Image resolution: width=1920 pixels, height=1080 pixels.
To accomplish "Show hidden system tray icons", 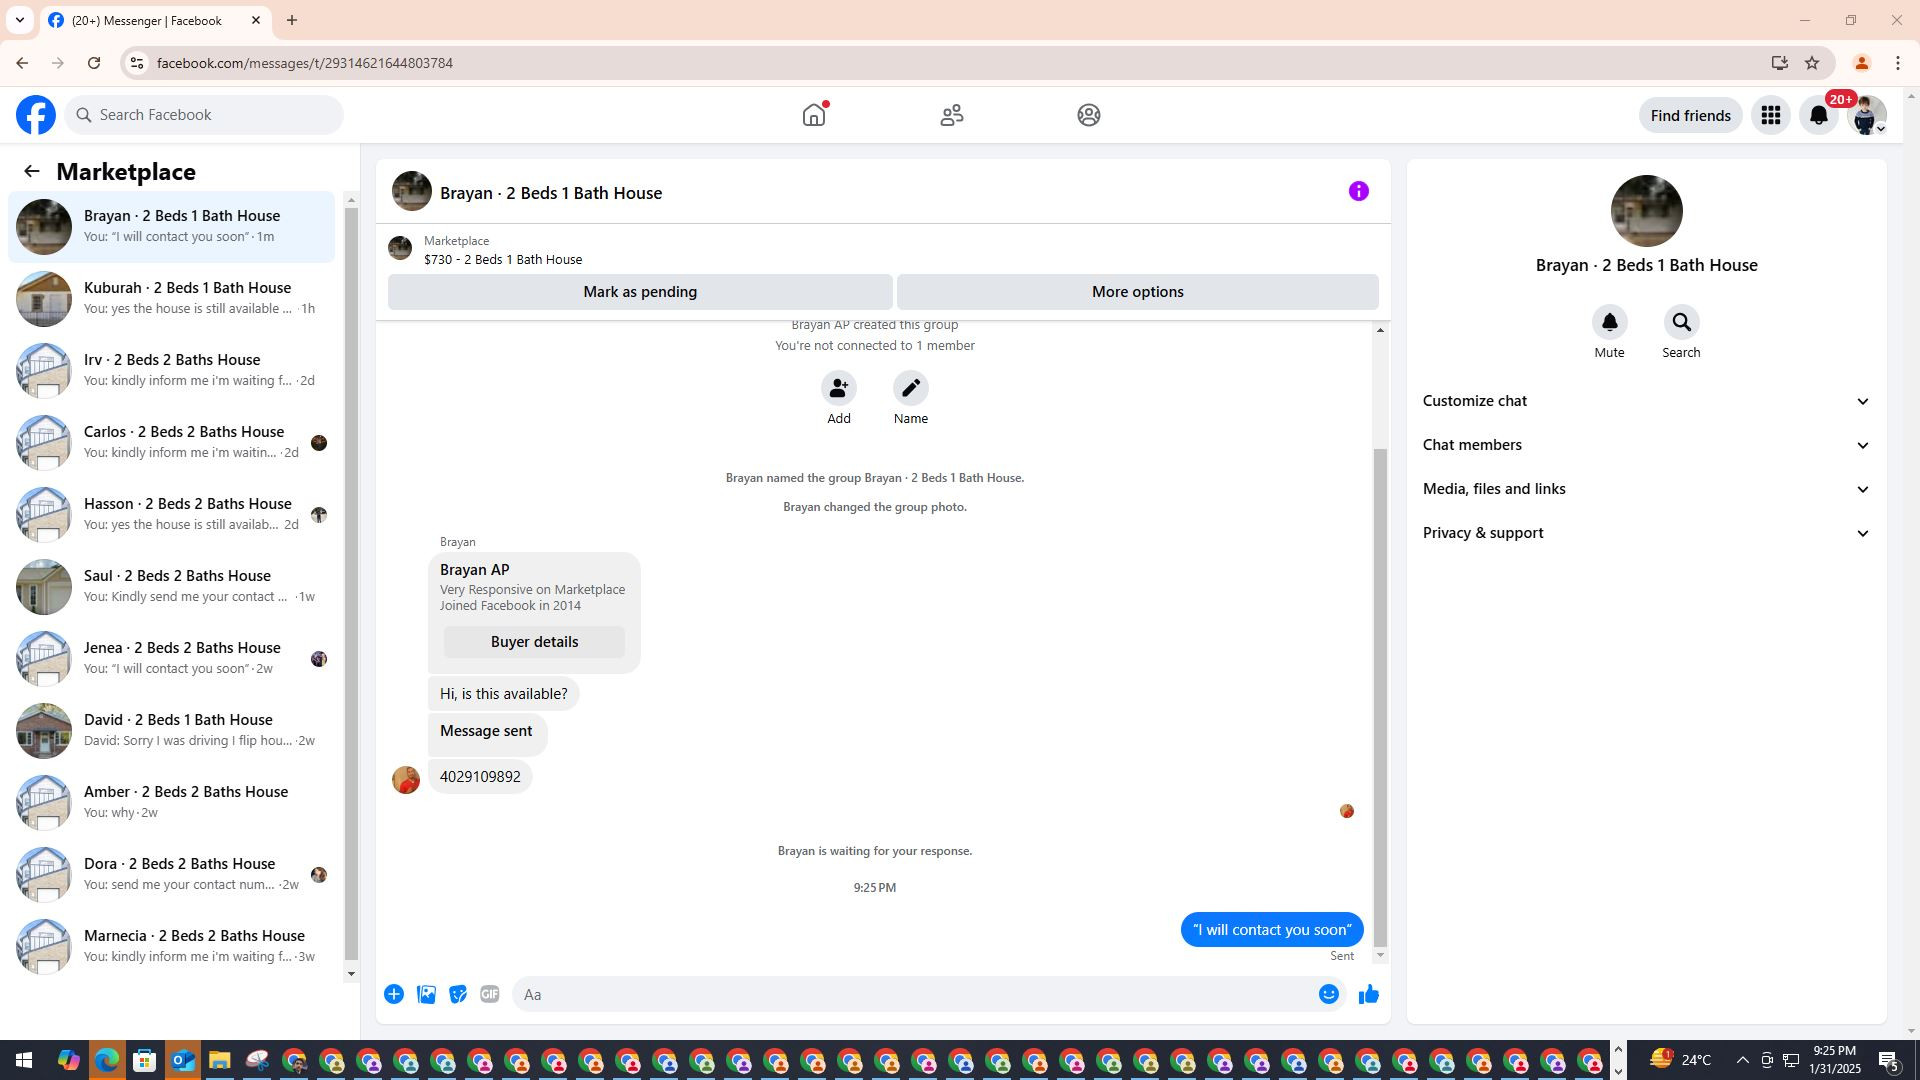I will [1742, 1060].
